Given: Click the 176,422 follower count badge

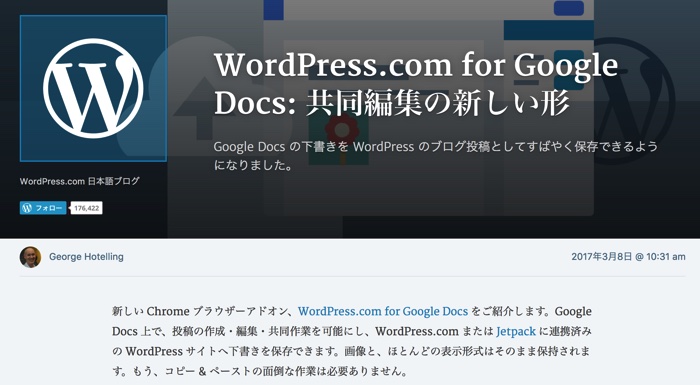Looking at the screenshot, I should (x=87, y=208).
